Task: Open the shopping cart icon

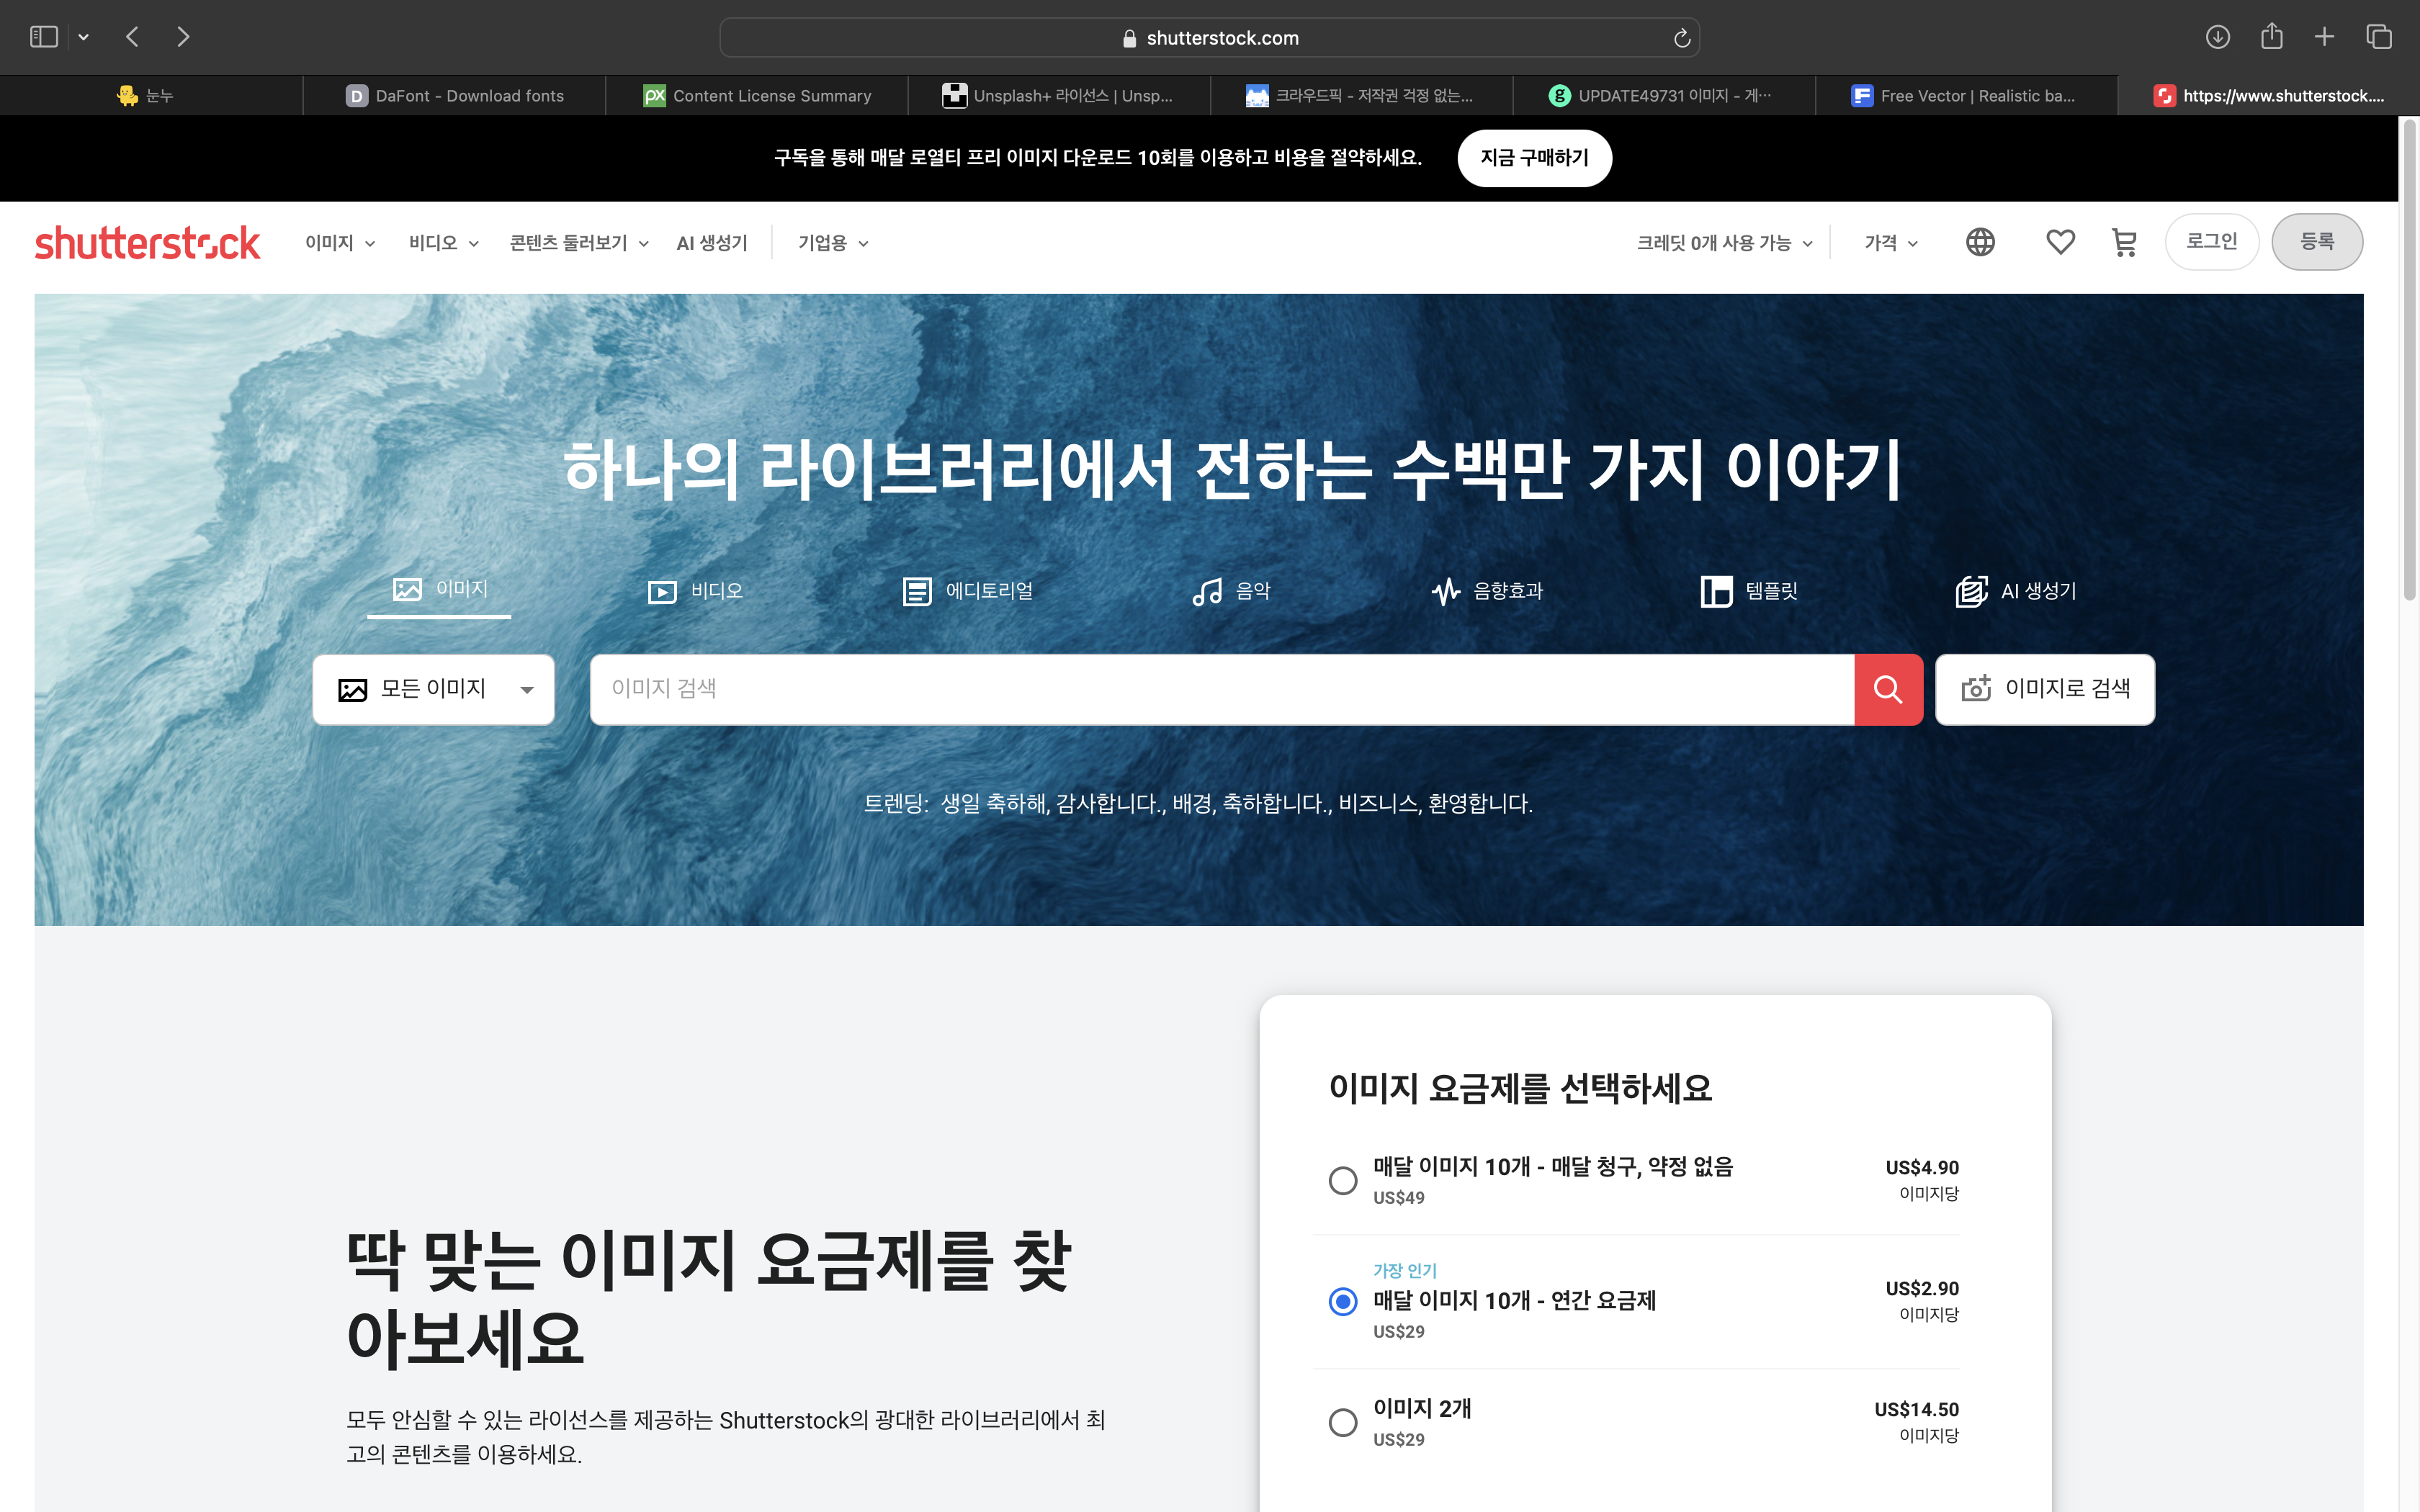Action: tap(2124, 242)
